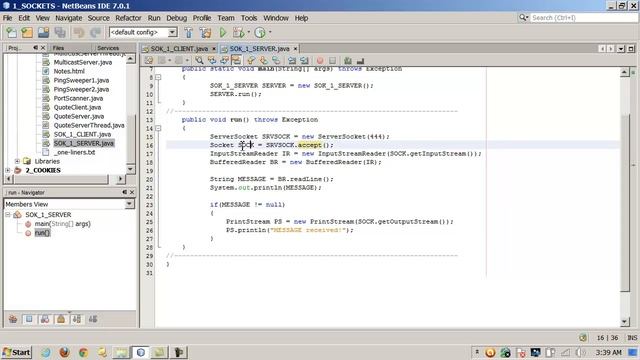This screenshot has height=360, width=640.
Task: Select main(String[] args) in Navigator
Action: (62, 224)
